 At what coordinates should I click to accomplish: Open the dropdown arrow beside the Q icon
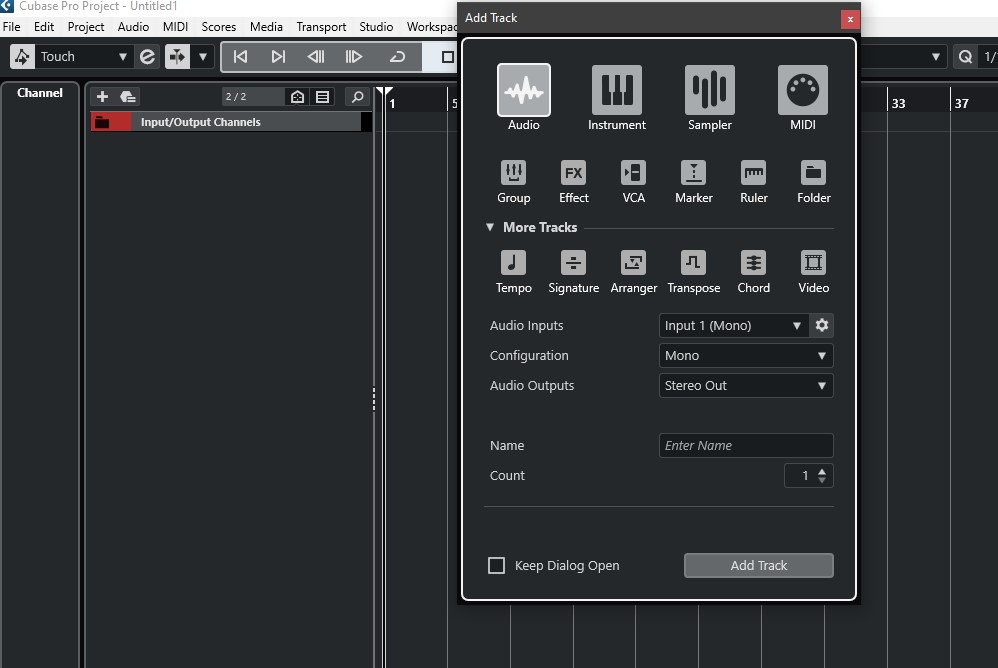[935, 57]
